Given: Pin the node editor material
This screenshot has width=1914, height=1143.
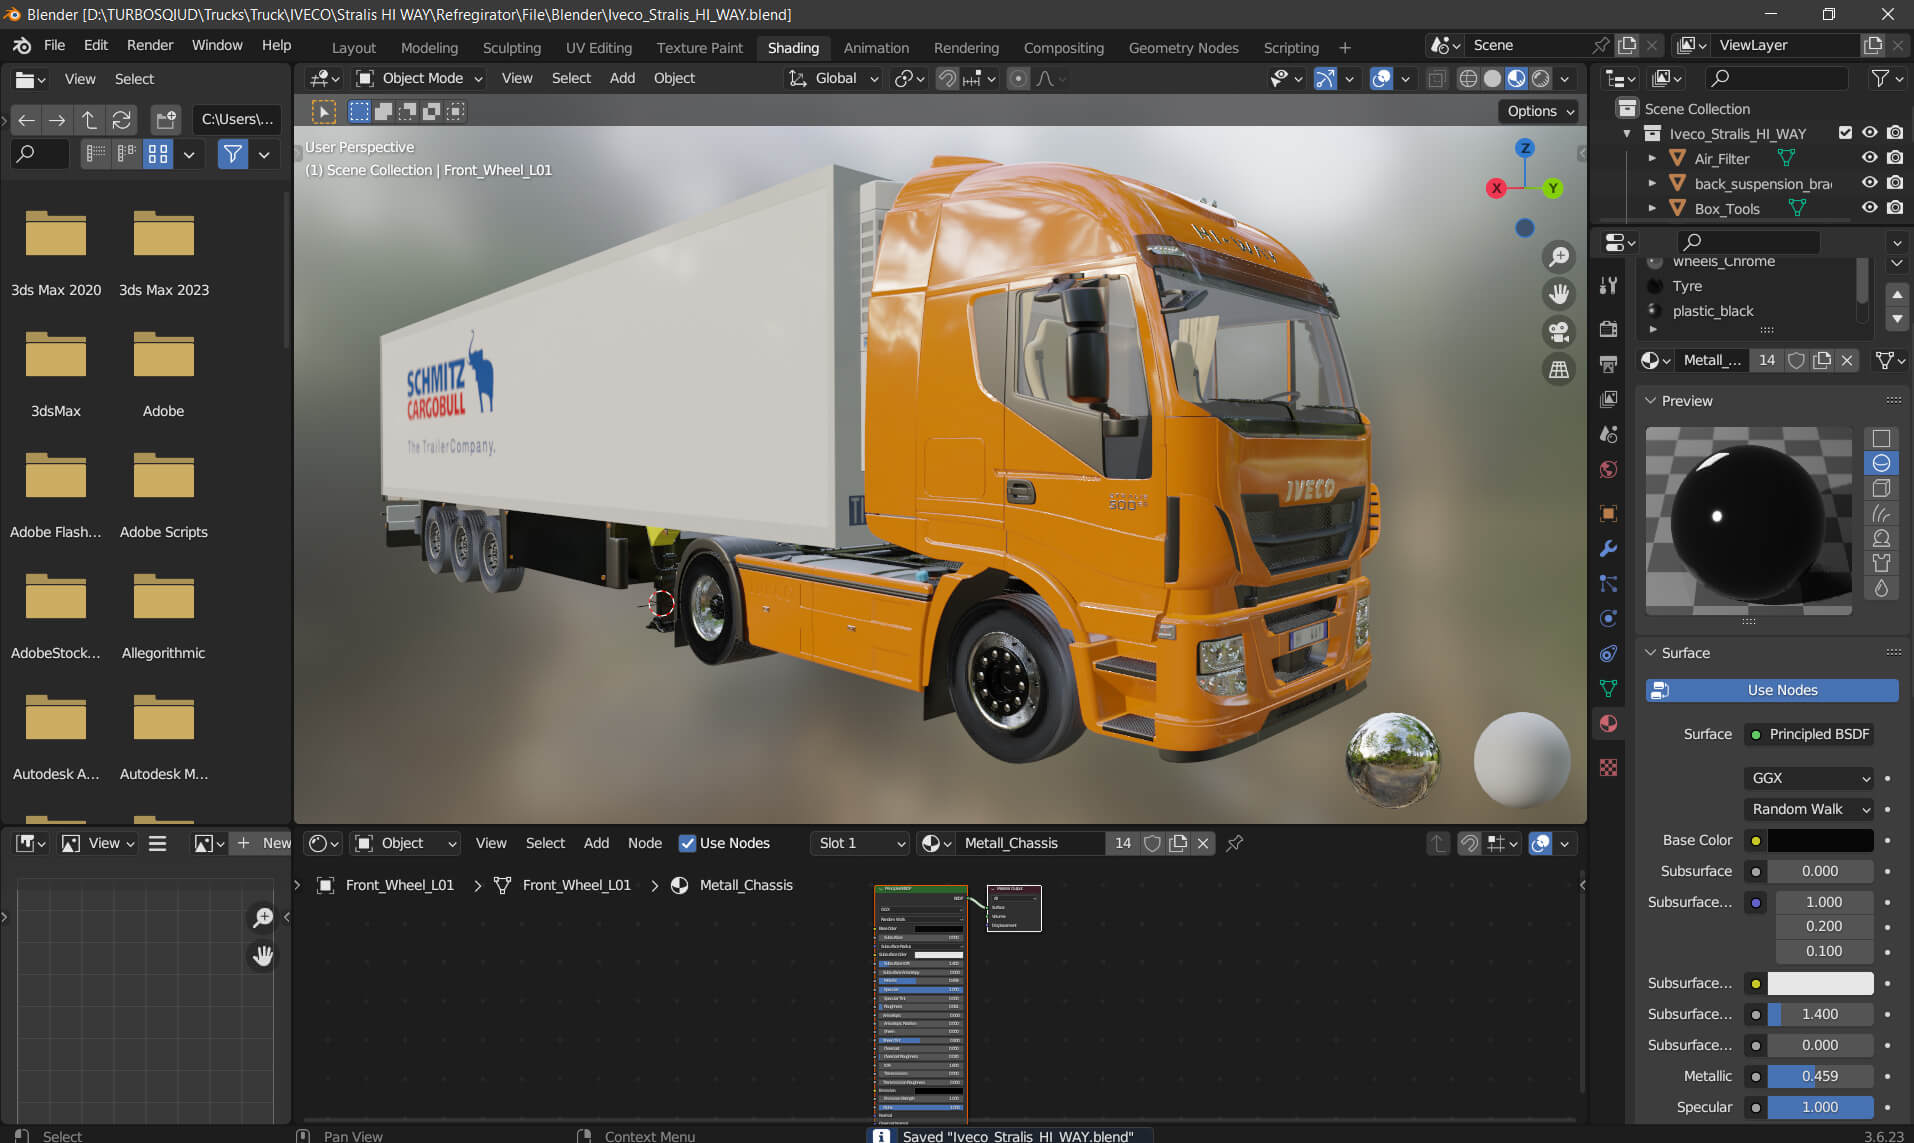Looking at the screenshot, I should pyautogui.click(x=1235, y=843).
